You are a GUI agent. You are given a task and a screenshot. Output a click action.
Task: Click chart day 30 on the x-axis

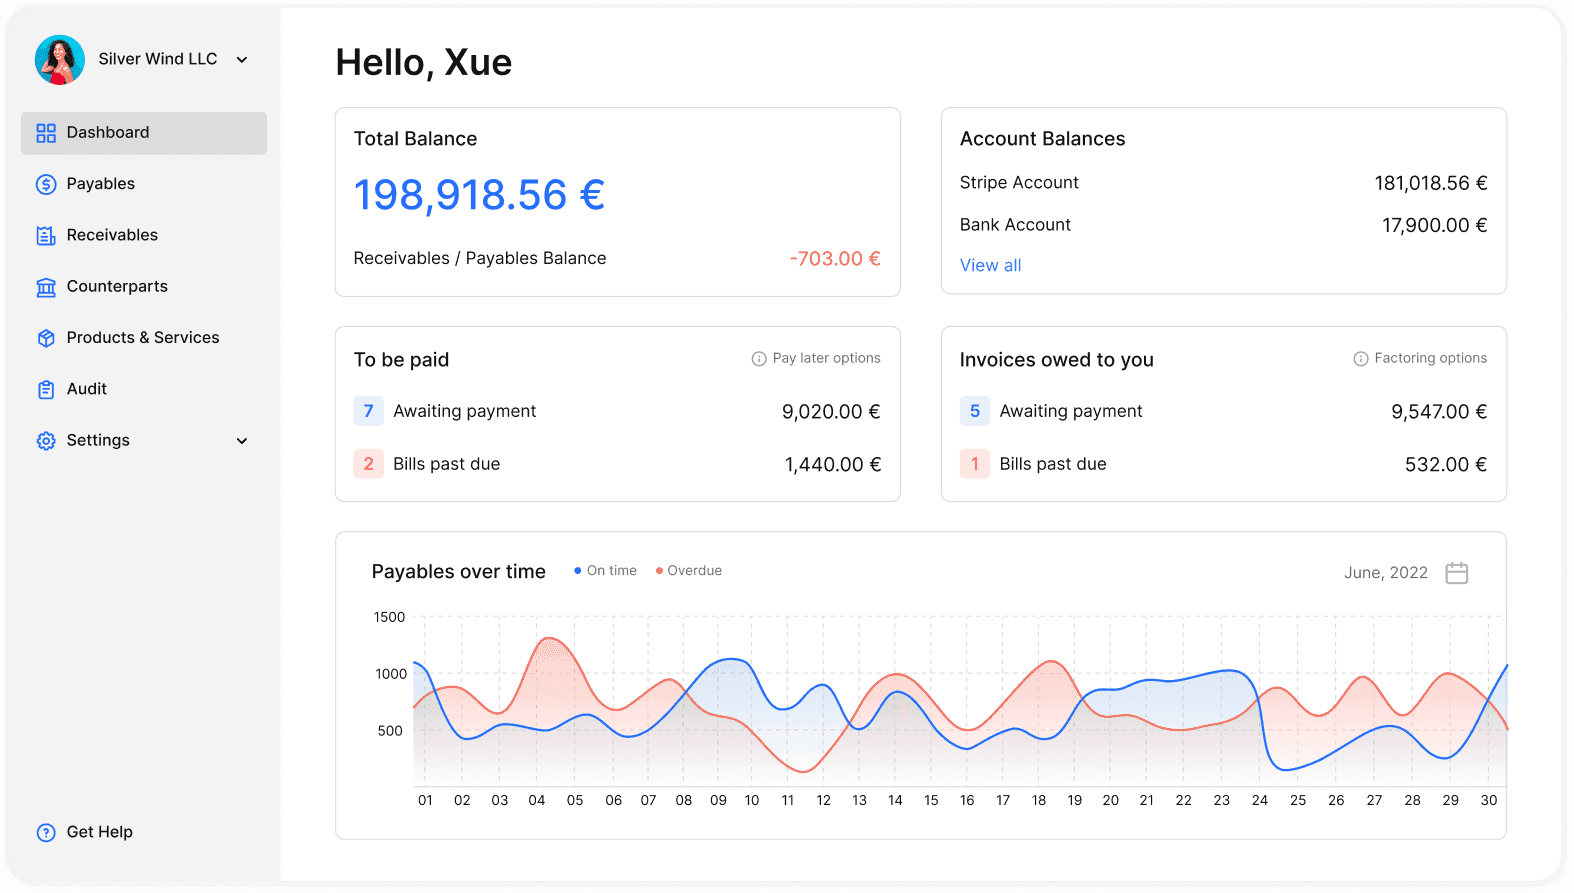(x=1489, y=801)
